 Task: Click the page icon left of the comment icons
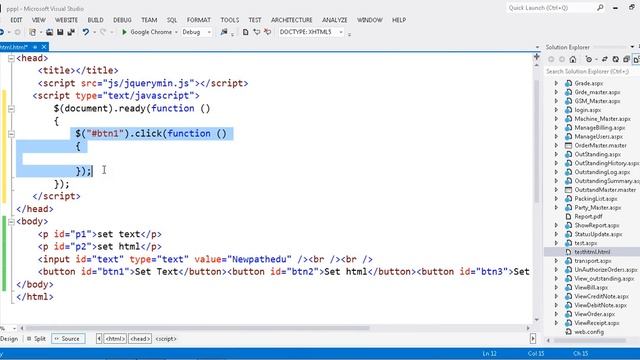coord(245,32)
